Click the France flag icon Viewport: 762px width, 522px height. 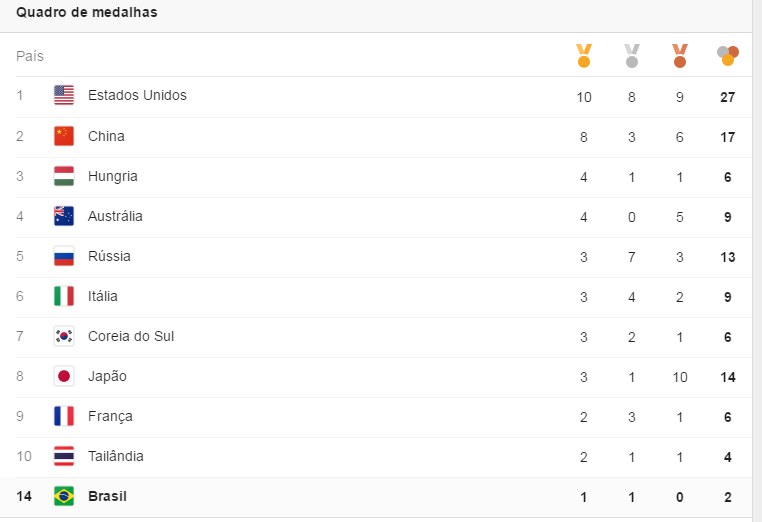[x=64, y=416]
